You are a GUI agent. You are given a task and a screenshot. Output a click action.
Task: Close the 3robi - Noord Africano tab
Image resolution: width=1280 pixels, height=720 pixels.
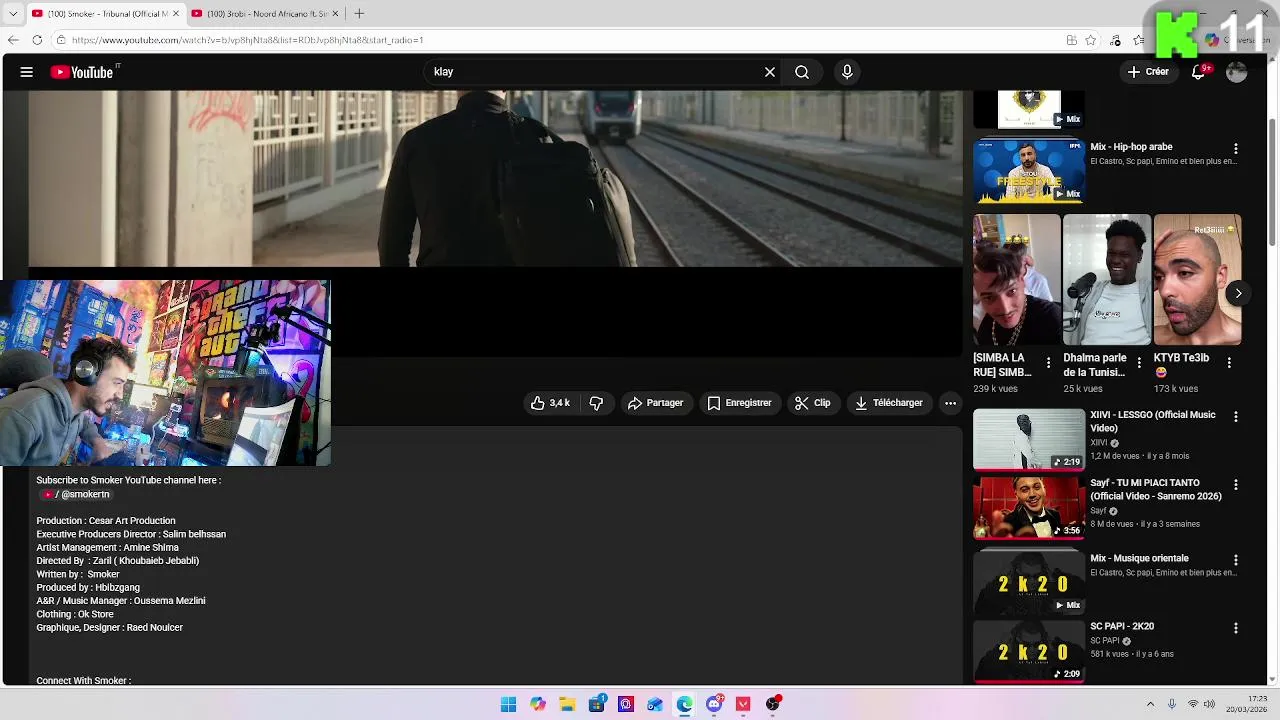point(334,14)
